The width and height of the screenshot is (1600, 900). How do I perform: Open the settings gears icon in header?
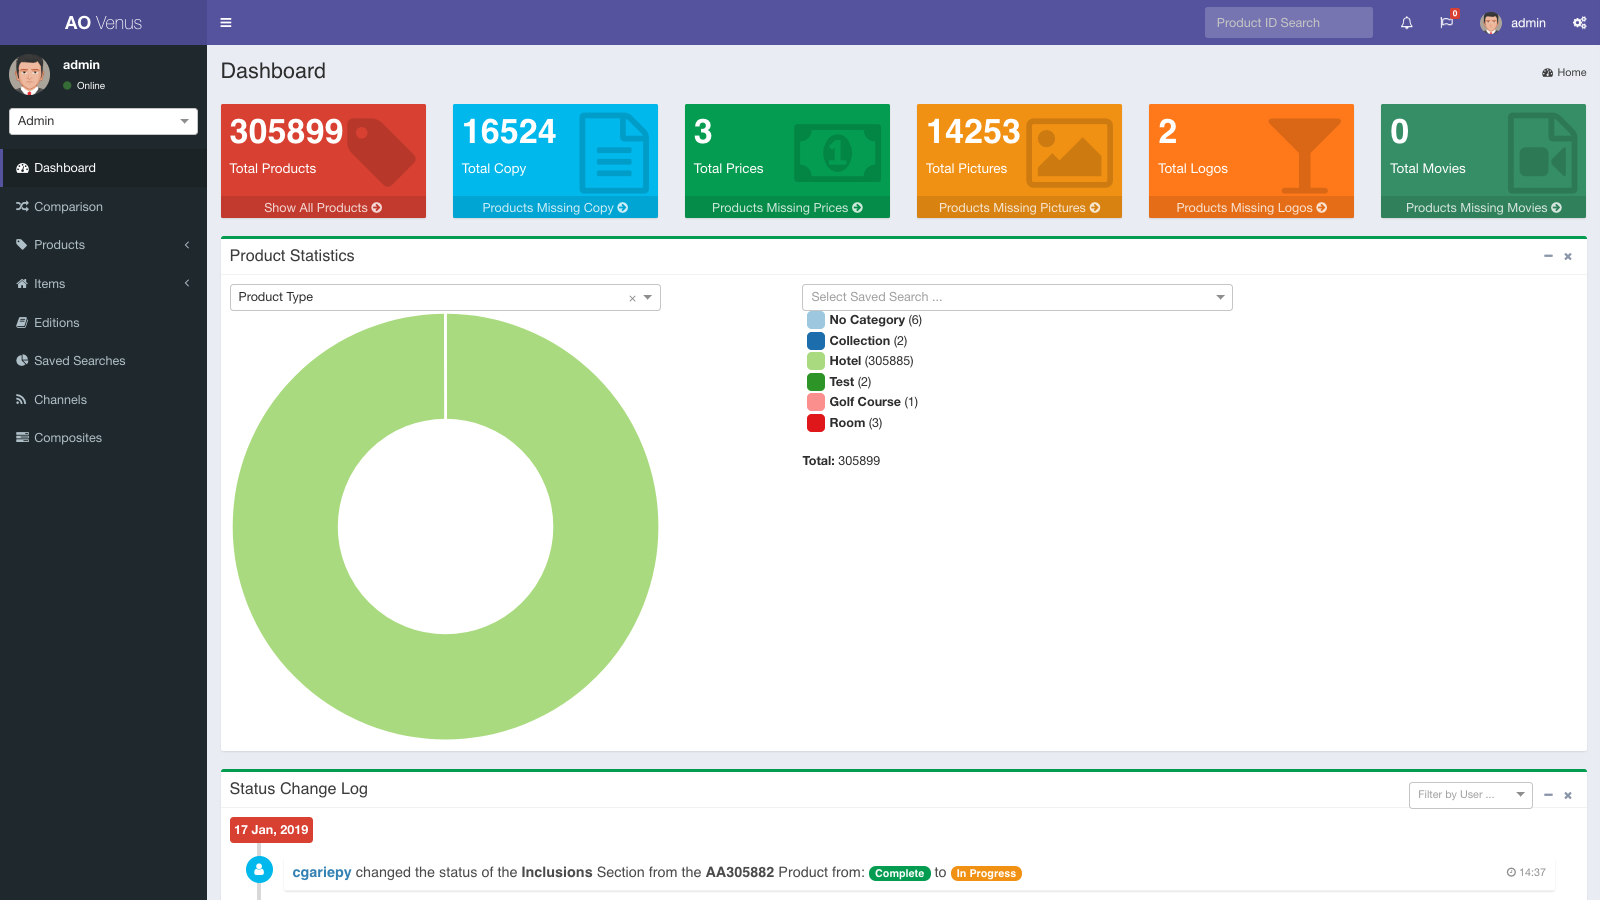(x=1580, y=23)
